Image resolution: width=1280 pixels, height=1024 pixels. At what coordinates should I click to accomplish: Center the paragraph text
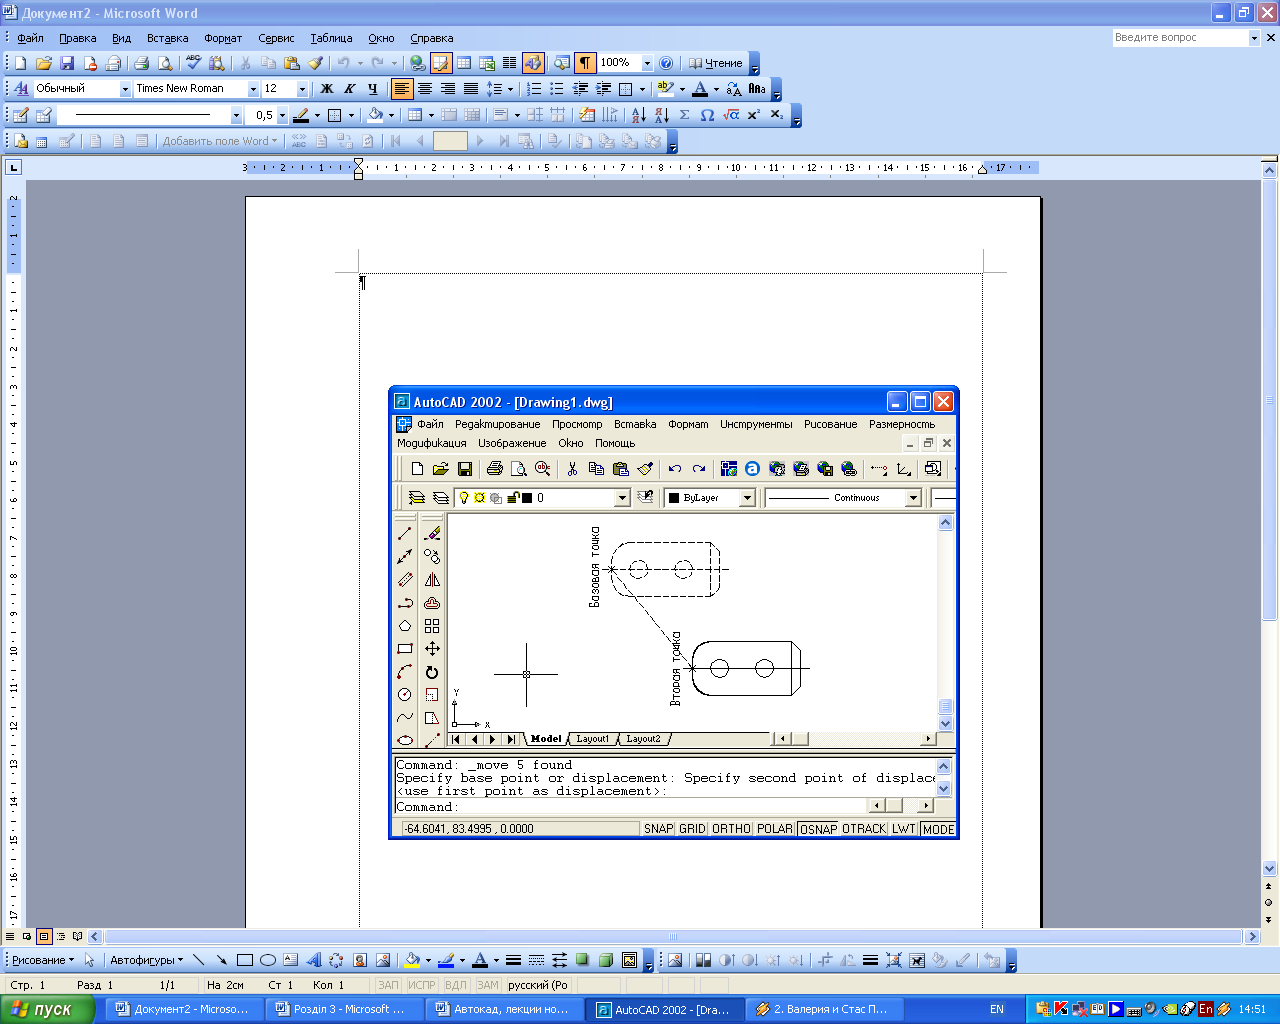click(x=425, y=89)
